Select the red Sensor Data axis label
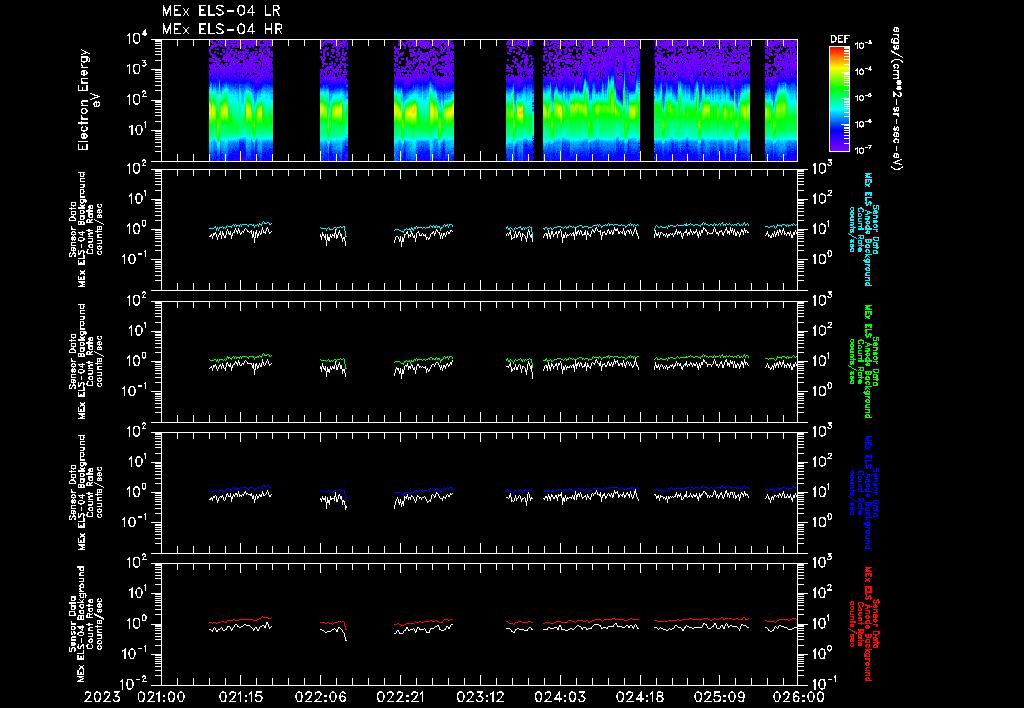The width and height of the screenshot is (1024, 708). point(864,624)
